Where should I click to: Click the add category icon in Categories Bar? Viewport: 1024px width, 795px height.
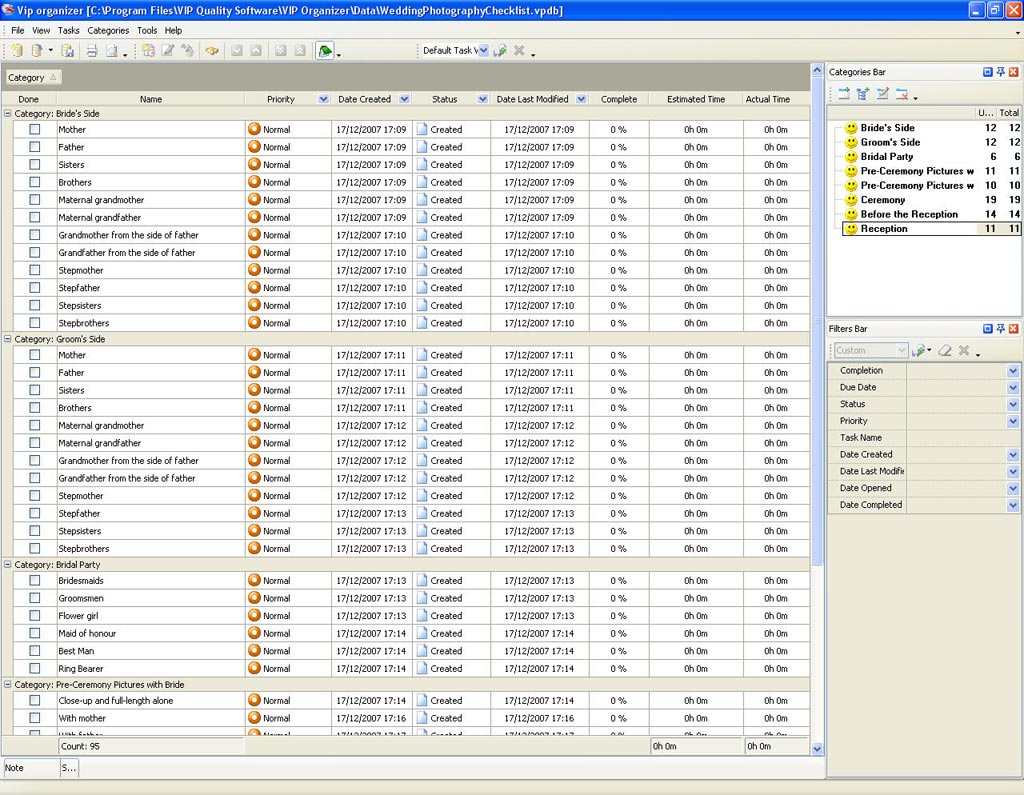pyautogui.click(x=843, y=94)
